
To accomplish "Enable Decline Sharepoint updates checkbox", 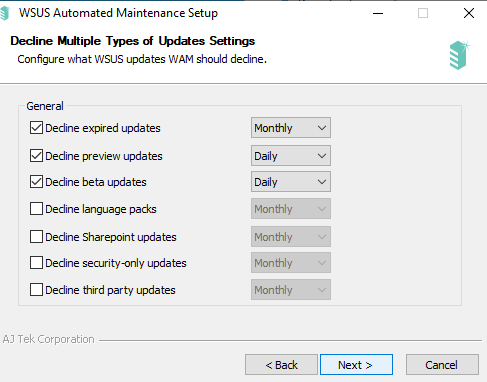I will [x=36, y=237].
